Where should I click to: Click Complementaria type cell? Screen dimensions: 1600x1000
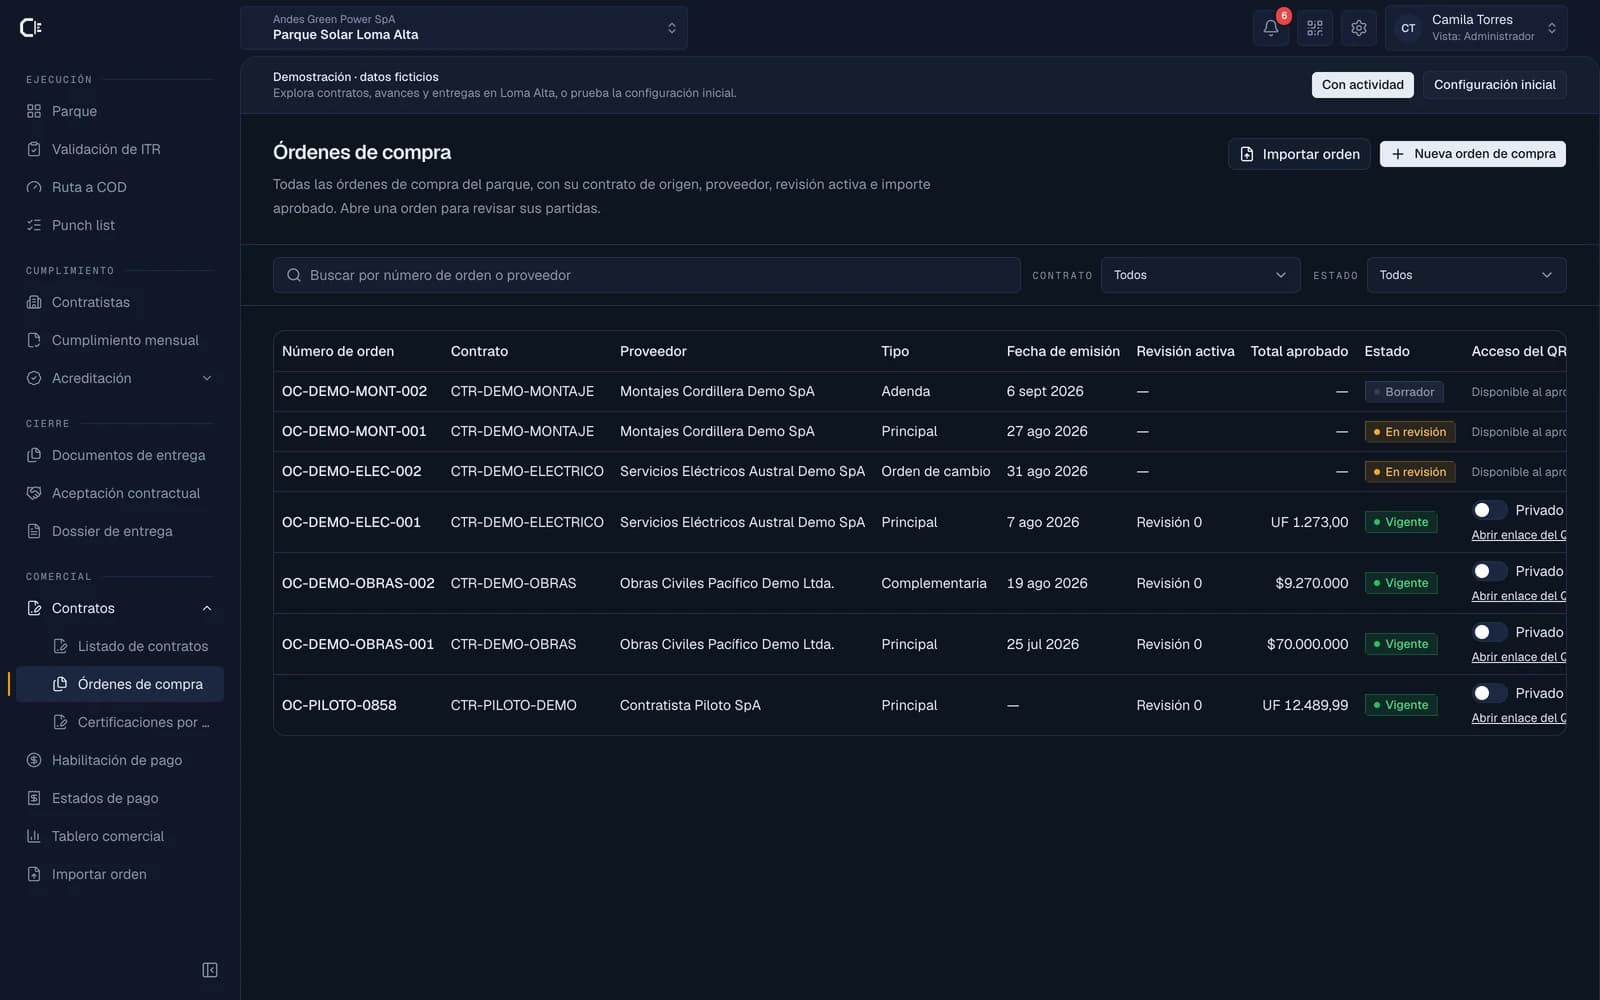coord(933,583)
